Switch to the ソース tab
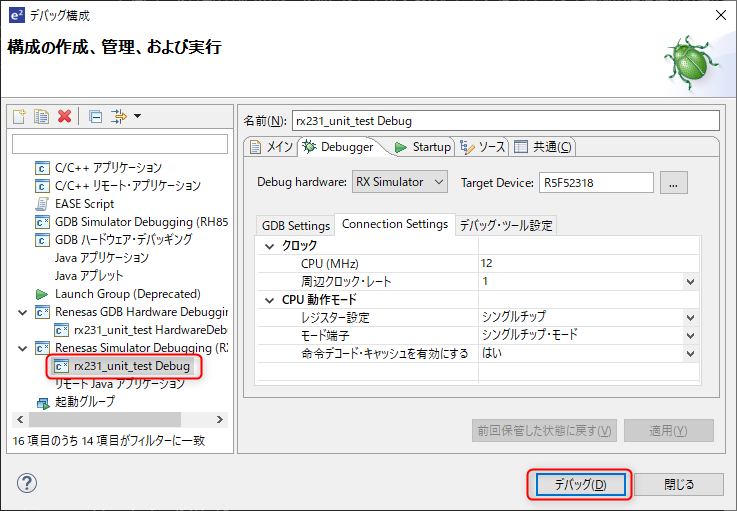This screenshot has width=737, height=511. [x=482, y=147]
